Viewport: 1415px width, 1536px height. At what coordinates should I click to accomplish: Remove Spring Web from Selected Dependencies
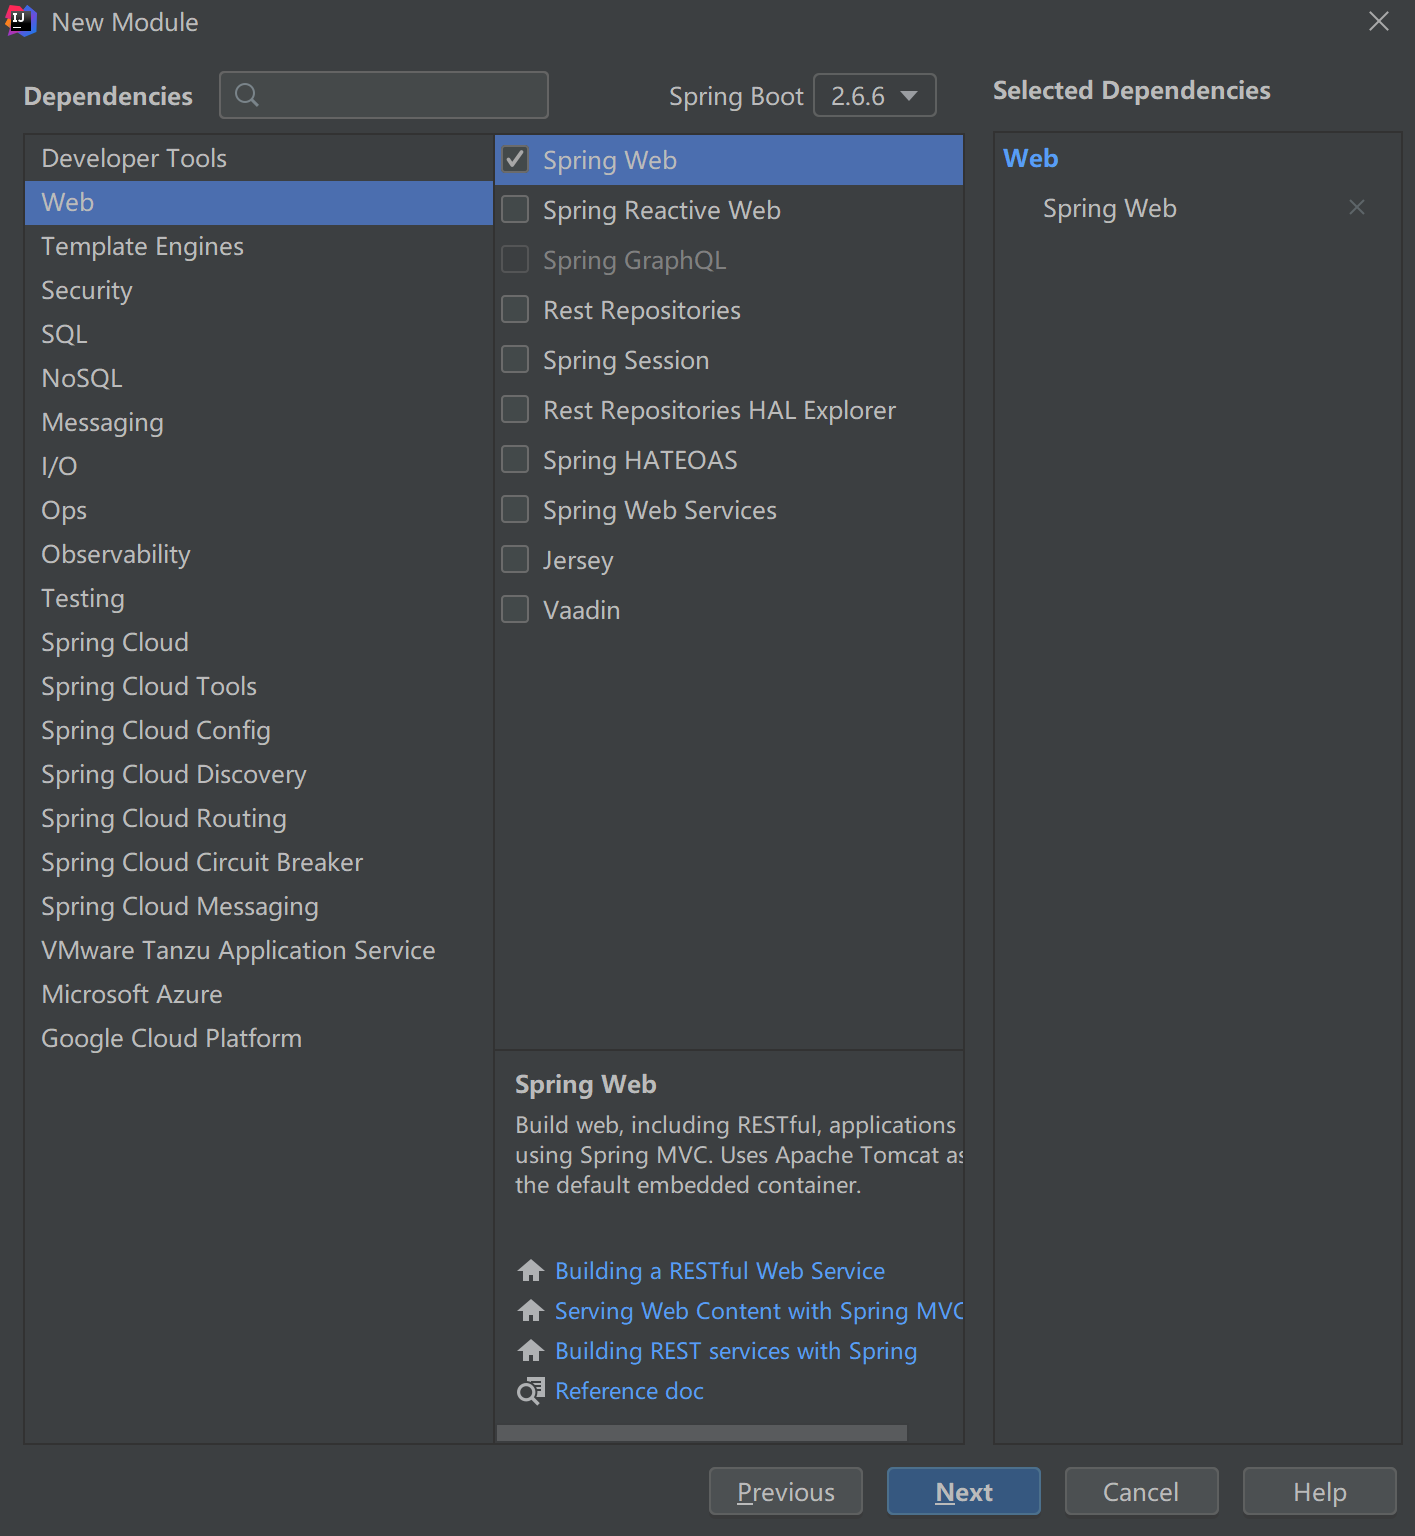coord(1357,208)
